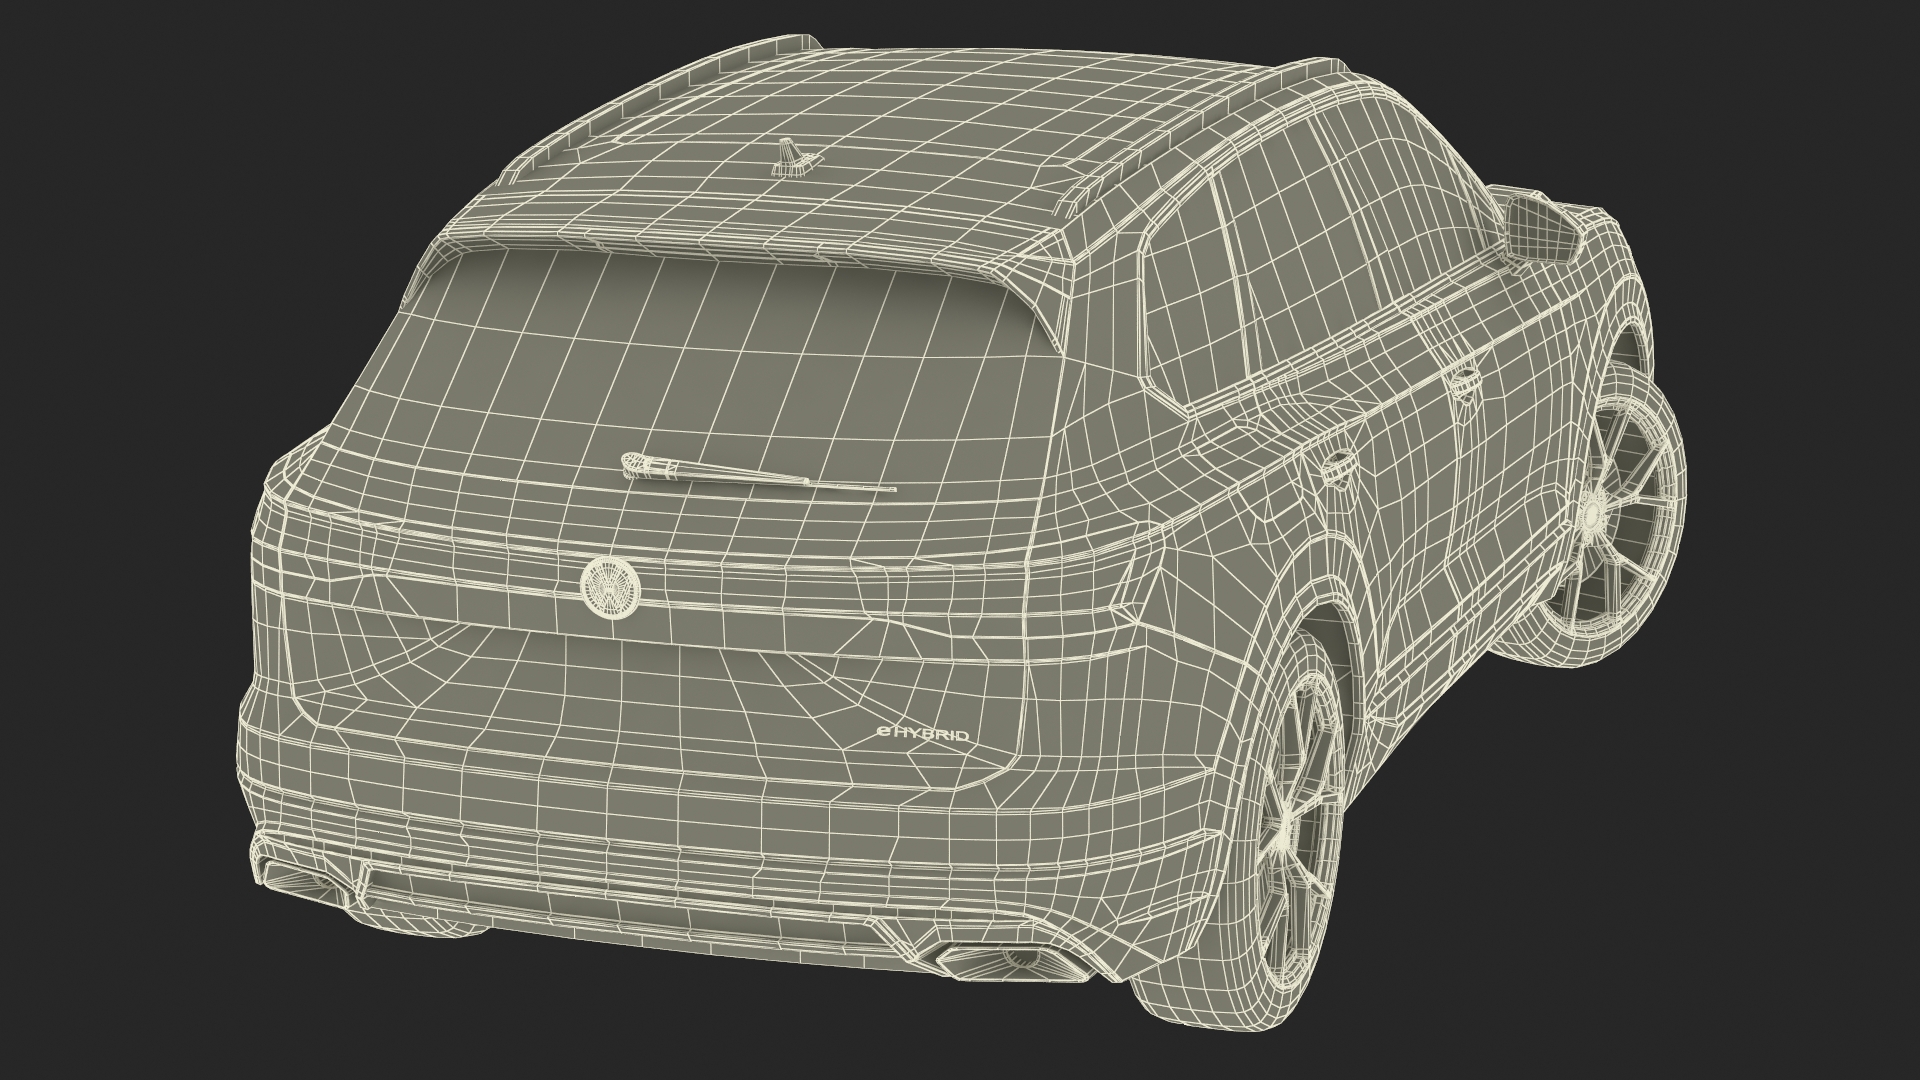Click the round emblem on tailgate
The width and height of the screenshot is (1920, 1080).
(610, 587)
